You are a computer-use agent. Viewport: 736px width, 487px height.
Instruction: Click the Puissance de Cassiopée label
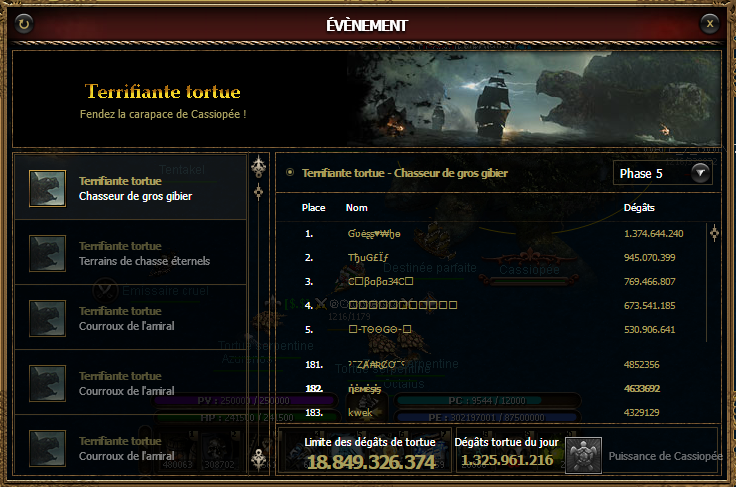(x=665, y=456)
